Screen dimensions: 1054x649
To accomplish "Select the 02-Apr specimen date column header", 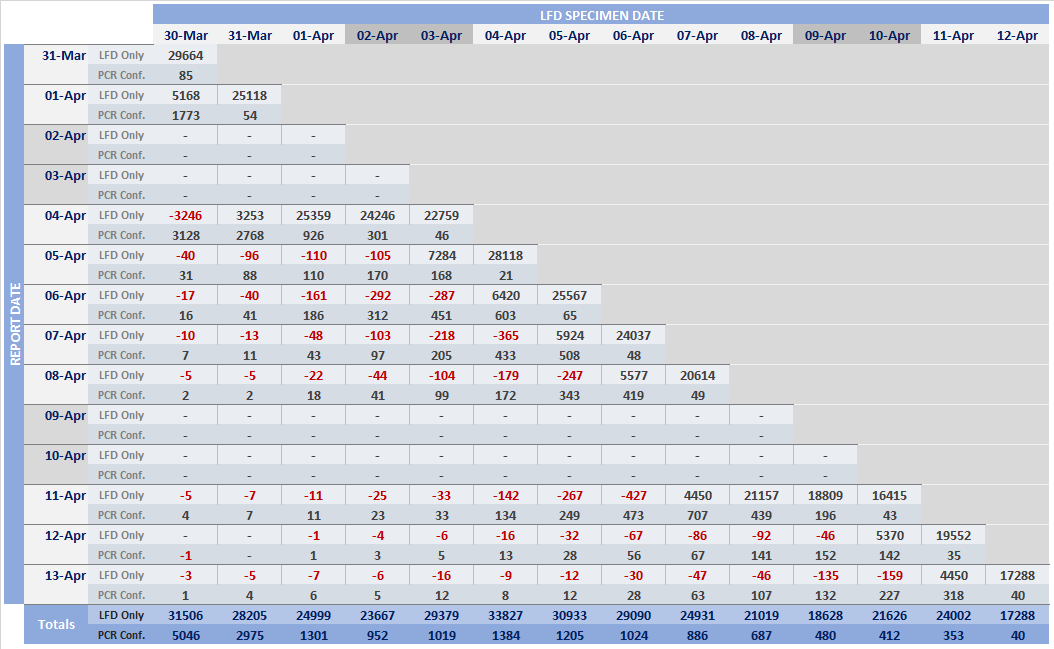I will pos(377,35).
